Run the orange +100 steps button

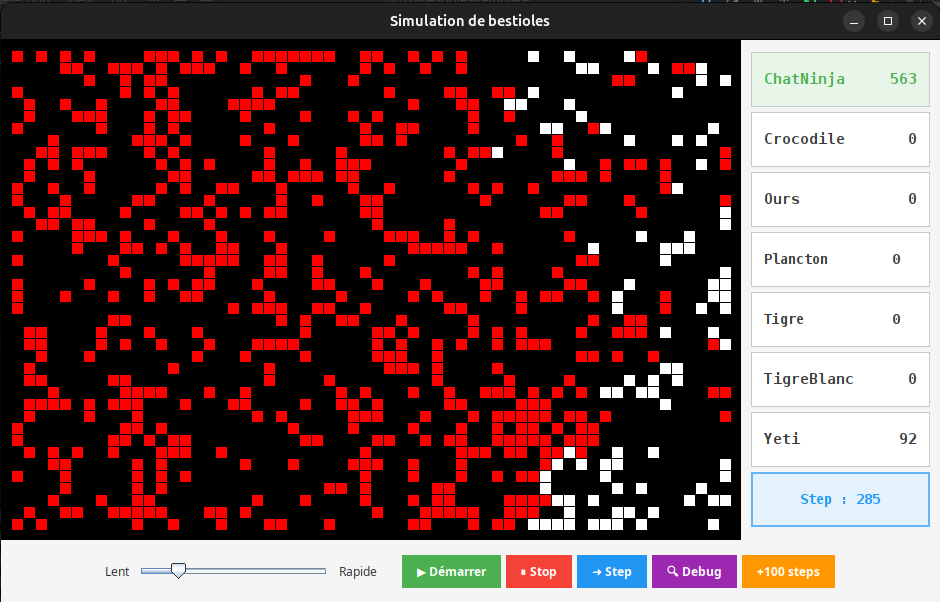tap(788, 572)
